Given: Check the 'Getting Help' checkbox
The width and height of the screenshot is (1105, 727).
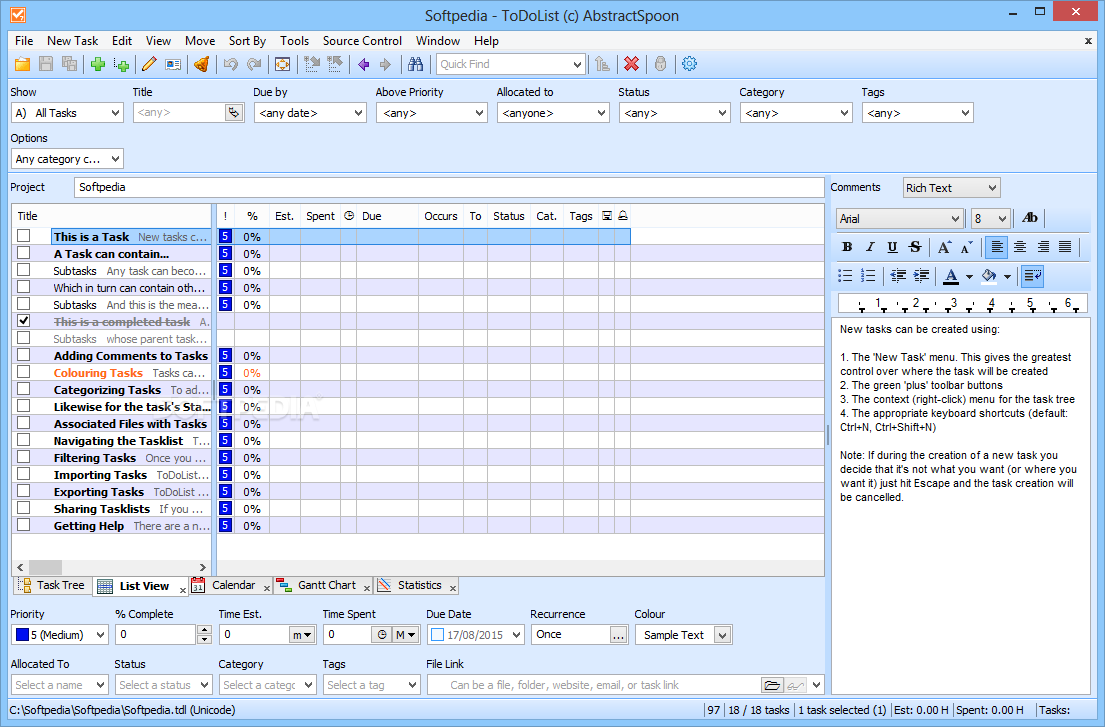Looking at the screenshot, I should [24, 525].
